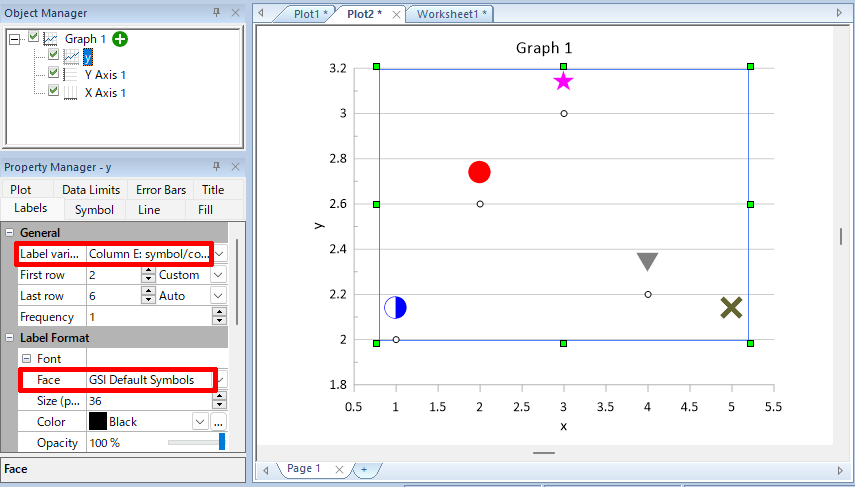Click the pin icon in Property Manager

click(x=216, y=167)
